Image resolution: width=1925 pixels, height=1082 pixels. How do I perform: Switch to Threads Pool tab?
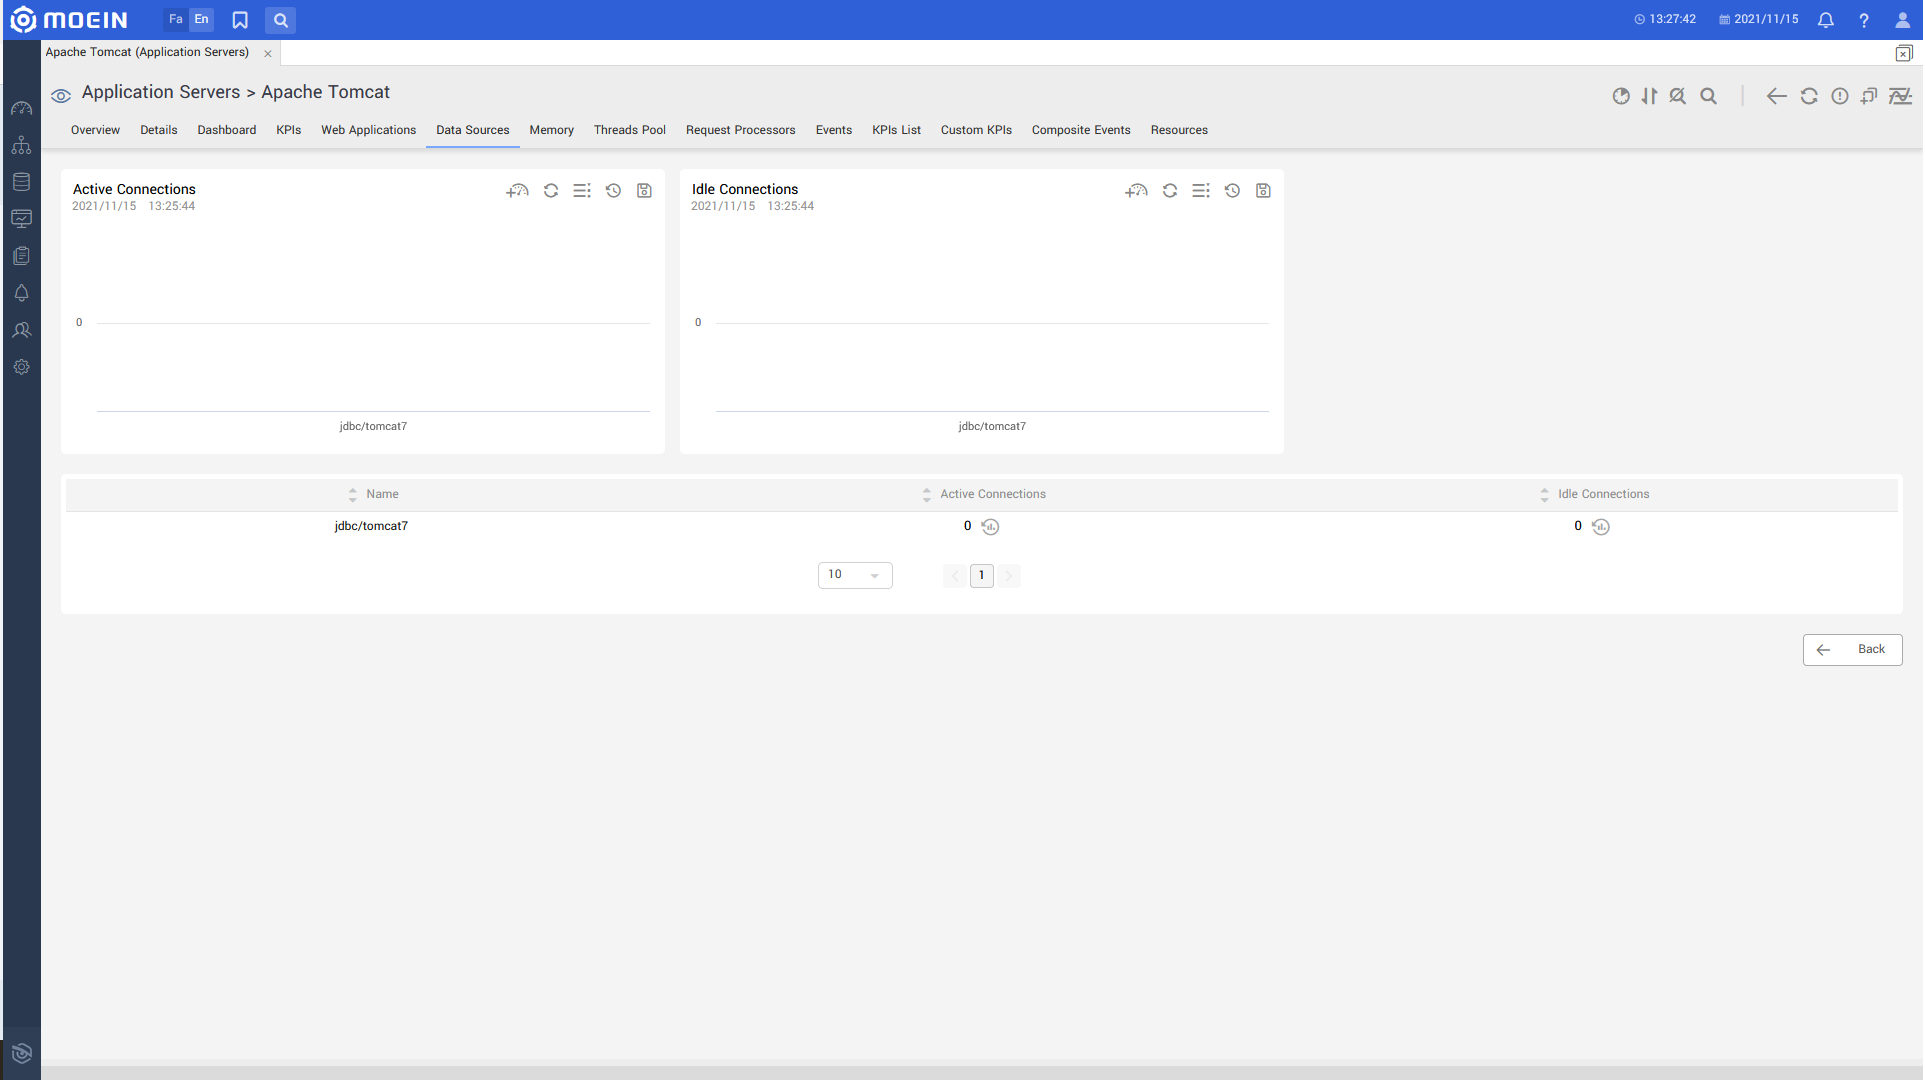pos(629,130)
